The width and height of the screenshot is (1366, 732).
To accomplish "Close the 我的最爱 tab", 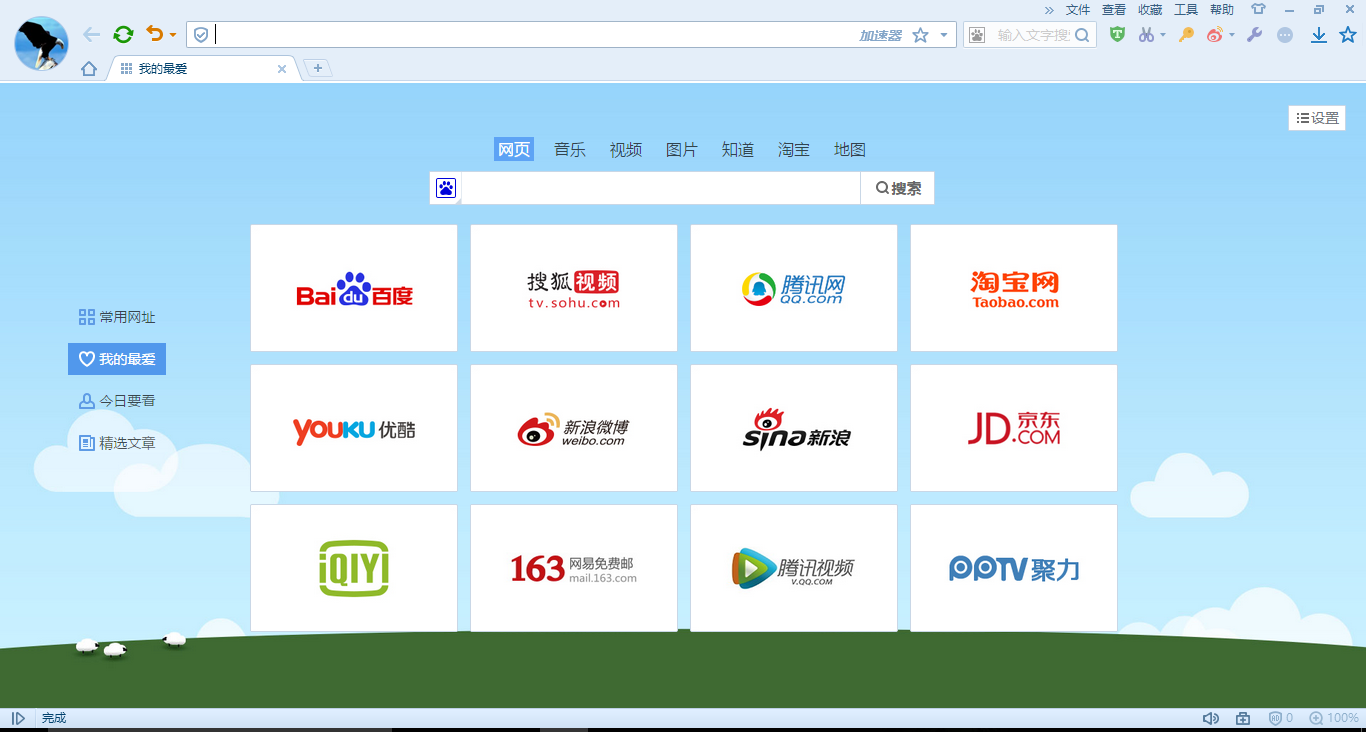I will [x=282, y=69].
